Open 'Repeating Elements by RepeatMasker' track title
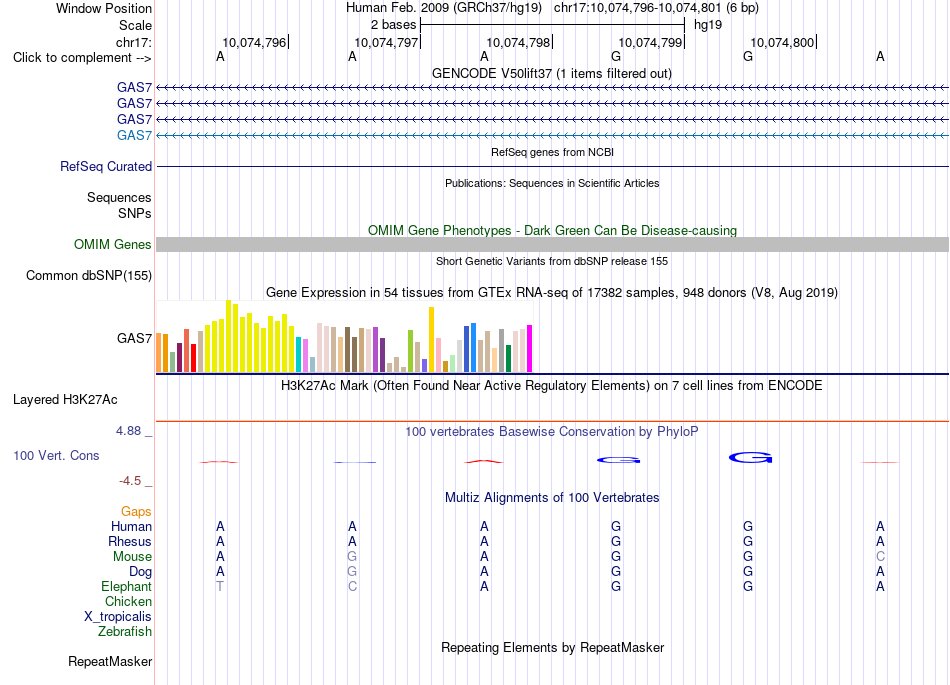Screen dimensions: 950x685 pyautogui.click(x=552, y=647)
